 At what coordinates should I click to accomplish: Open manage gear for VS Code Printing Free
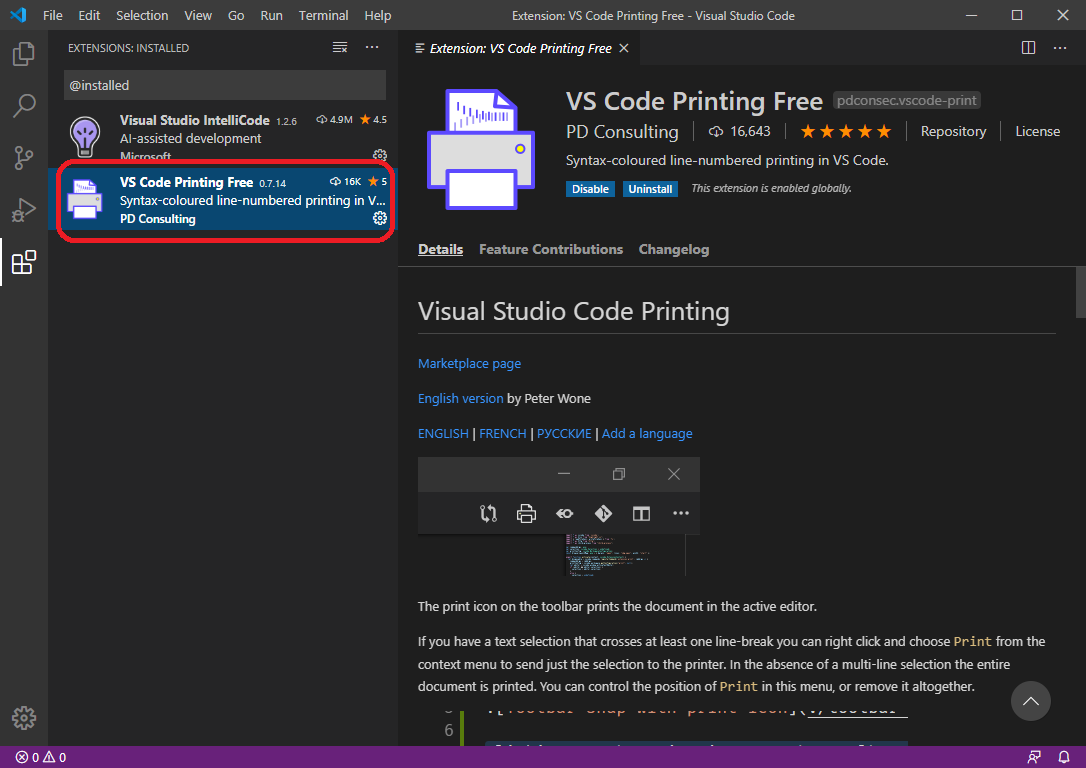380,218
